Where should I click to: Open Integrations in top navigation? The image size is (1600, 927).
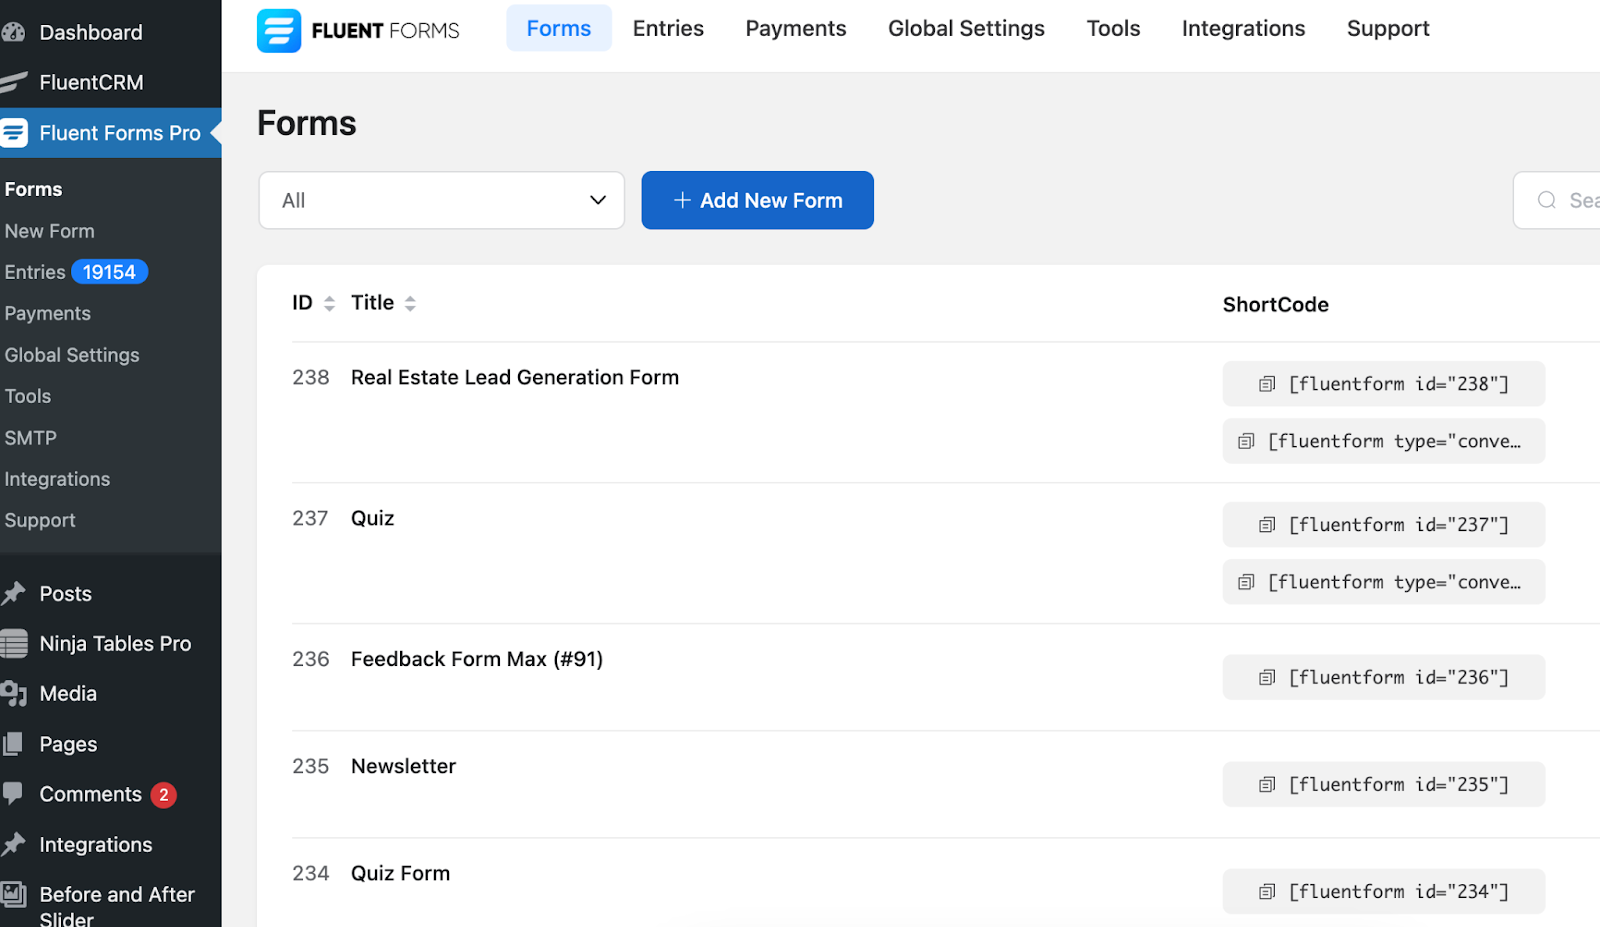1243,28
